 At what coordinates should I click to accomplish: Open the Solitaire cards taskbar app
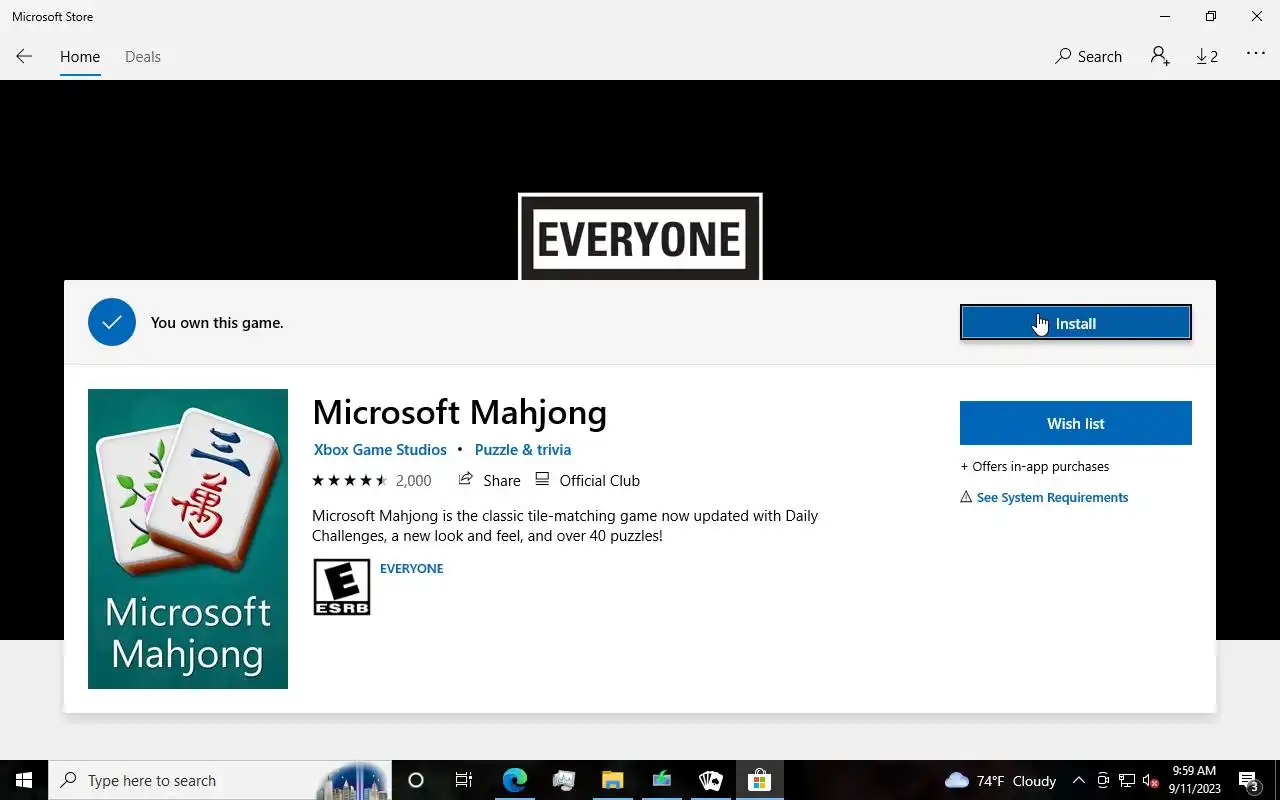[x=710, y=780]
